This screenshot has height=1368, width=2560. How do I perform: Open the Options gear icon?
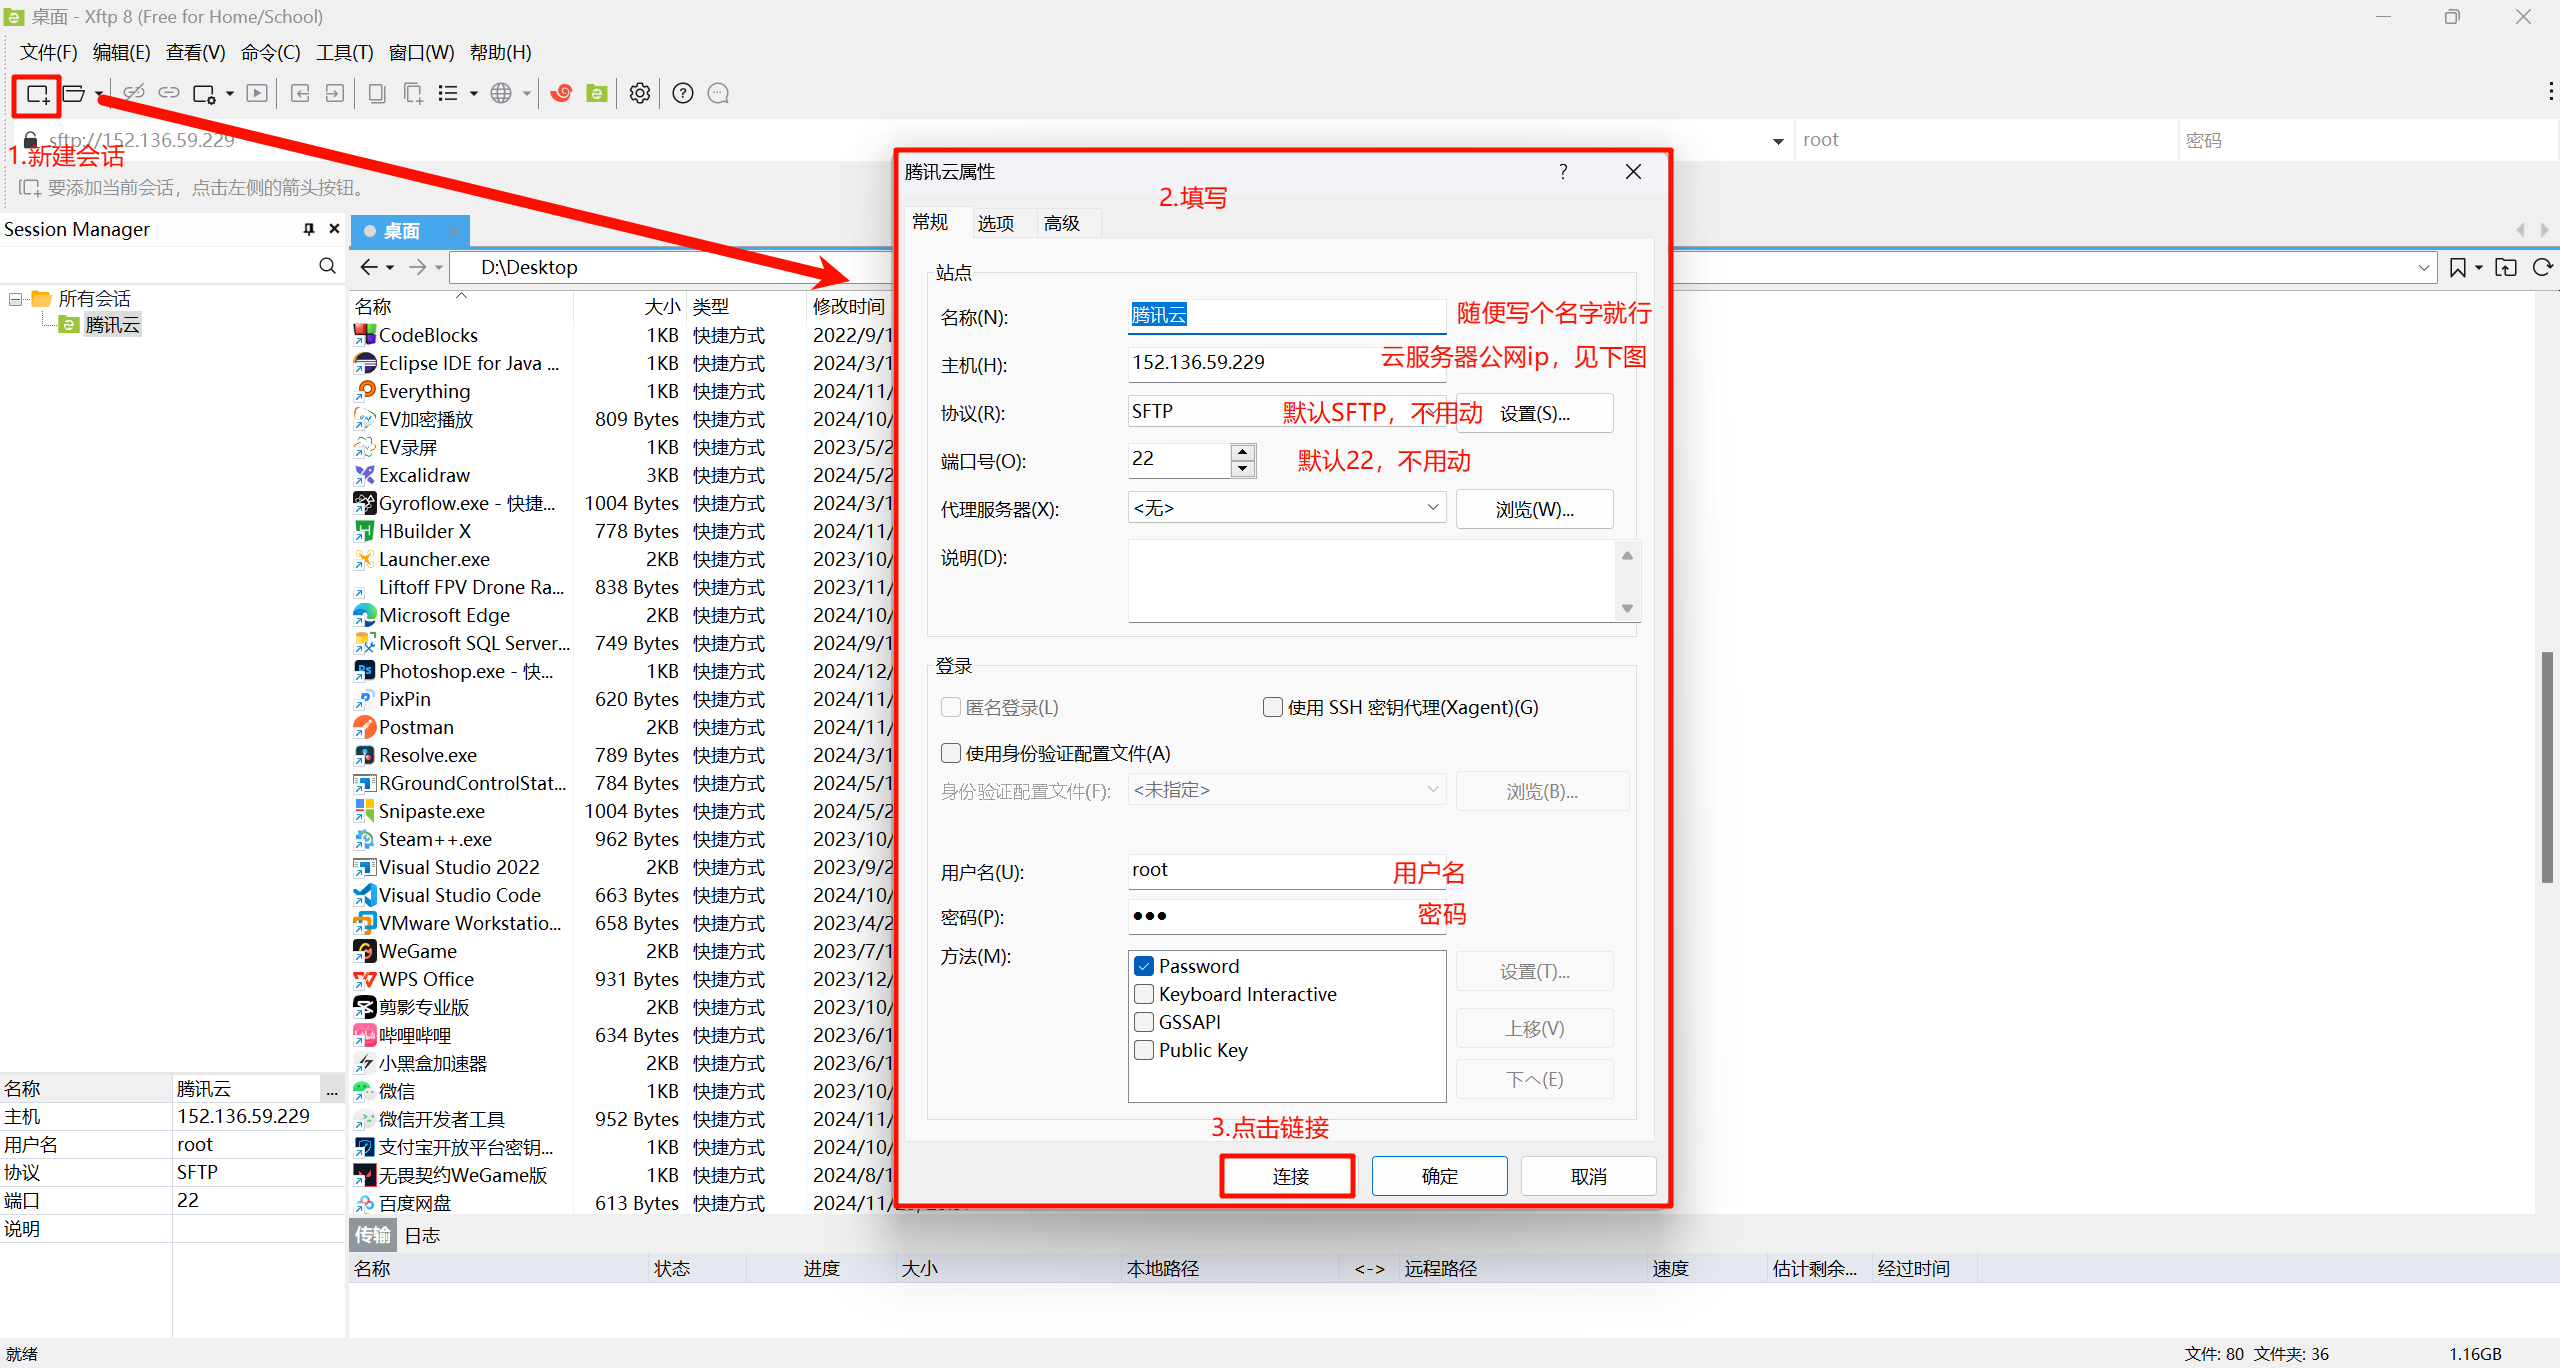(640, 94)
